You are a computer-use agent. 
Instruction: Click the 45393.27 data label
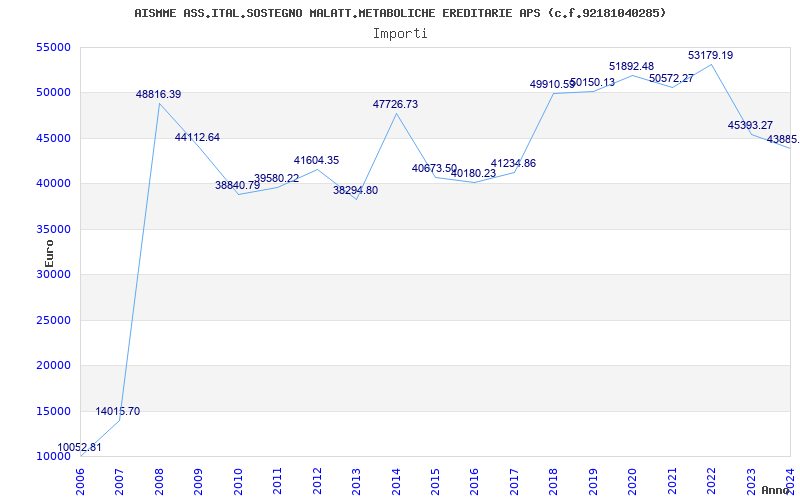coord(750,125)
